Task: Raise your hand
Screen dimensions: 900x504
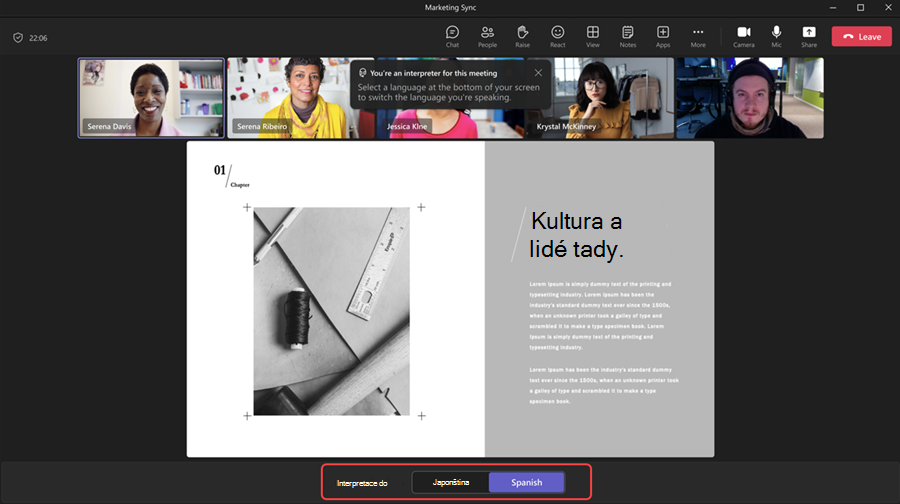Action: (x=522, y=37)
